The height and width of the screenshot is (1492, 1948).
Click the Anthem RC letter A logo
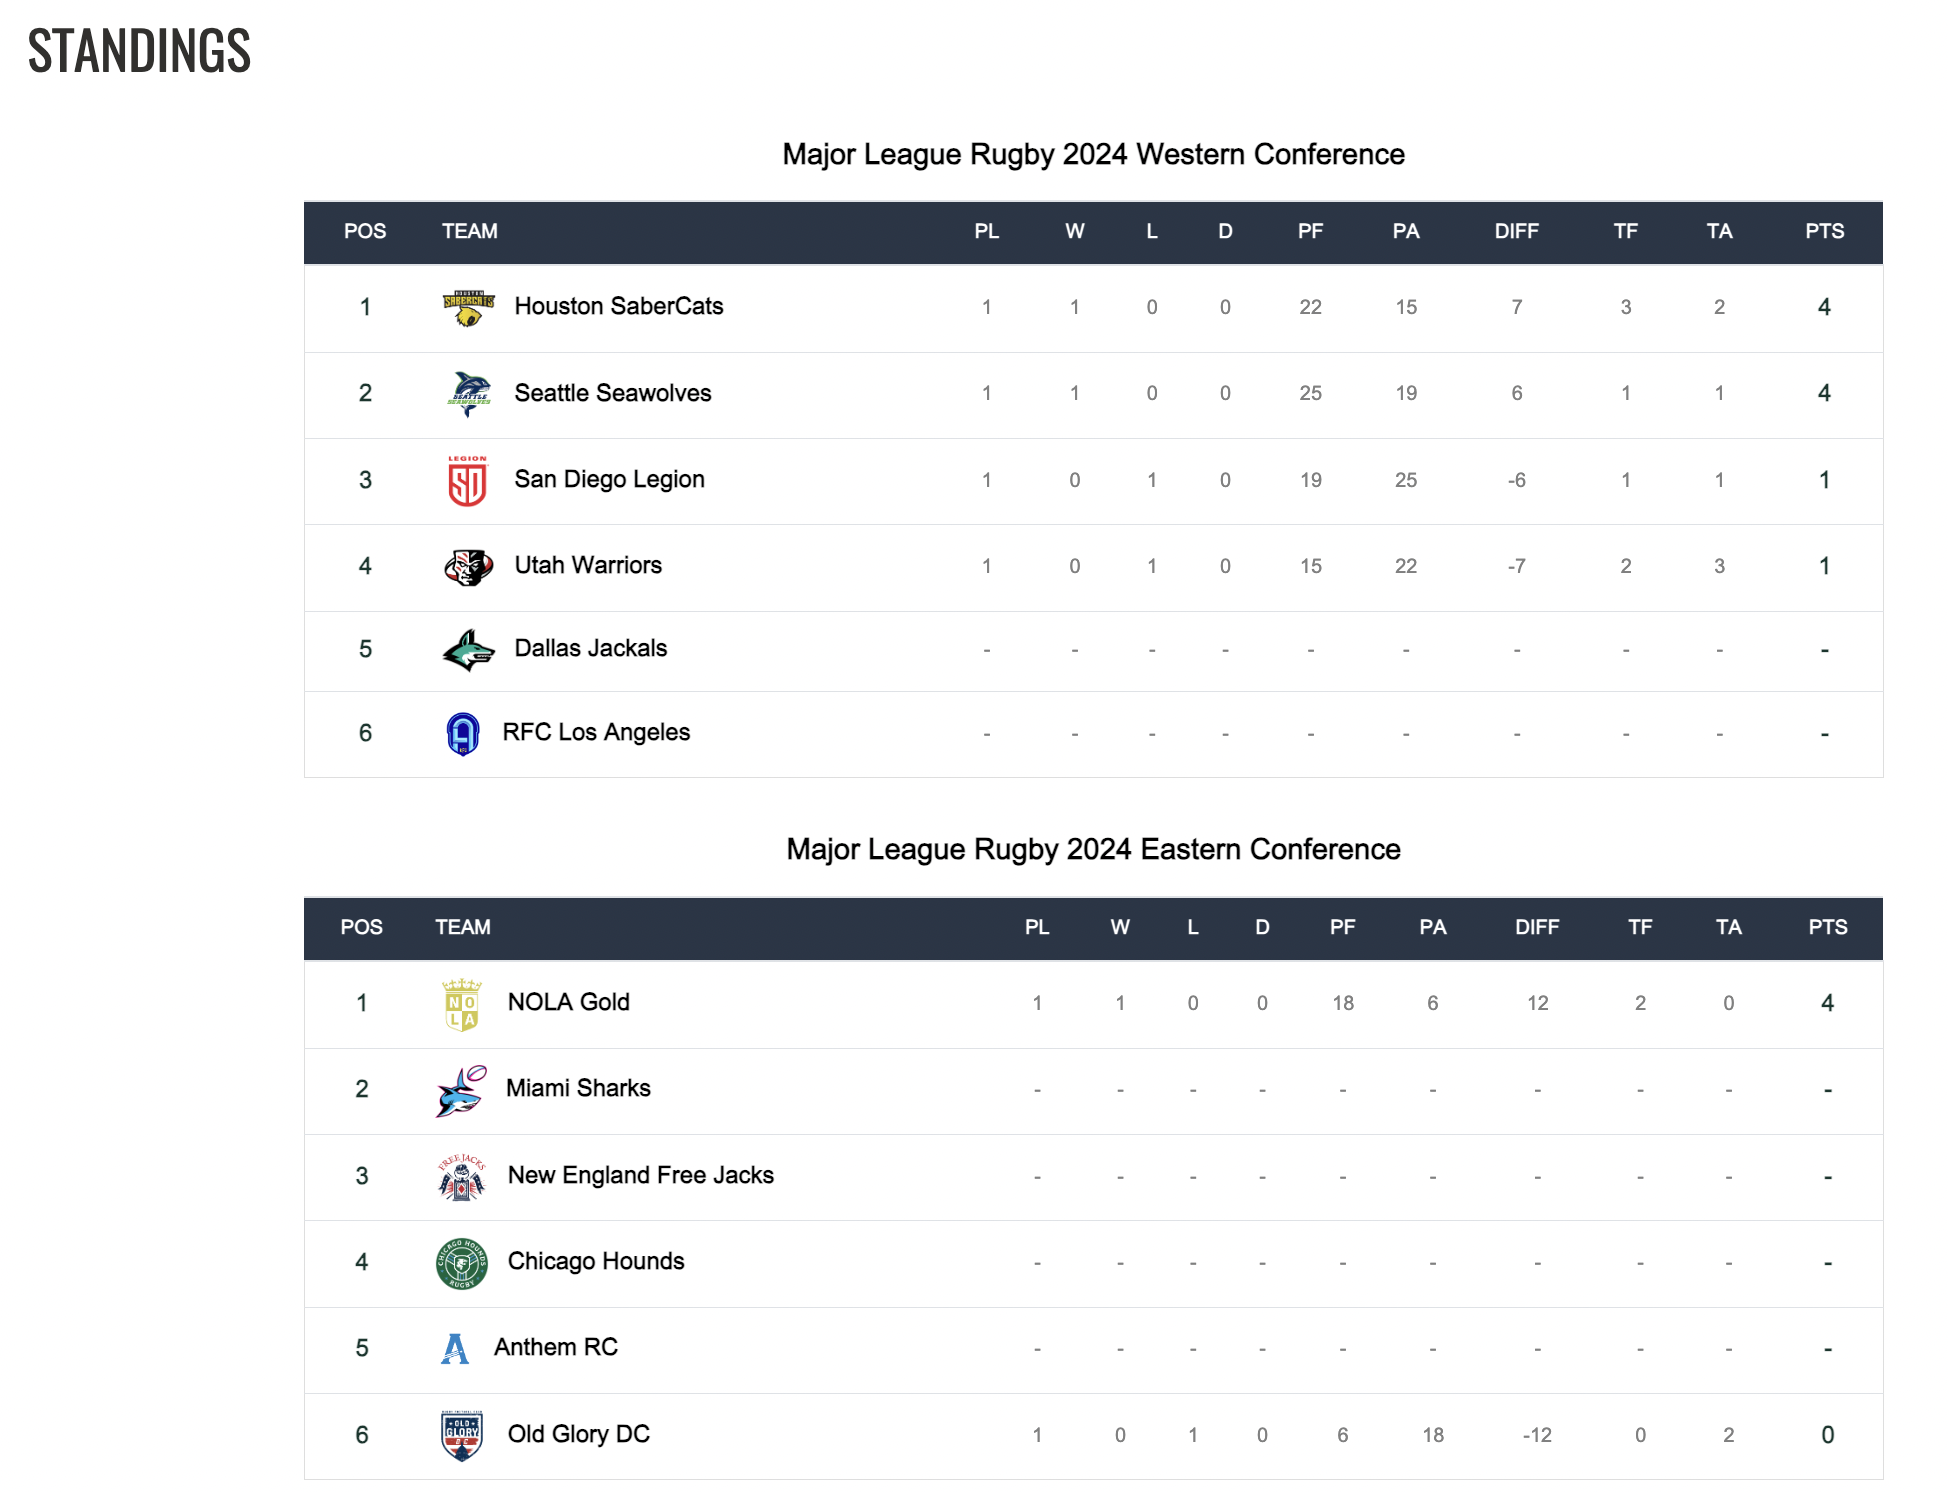click(455, 1349)
